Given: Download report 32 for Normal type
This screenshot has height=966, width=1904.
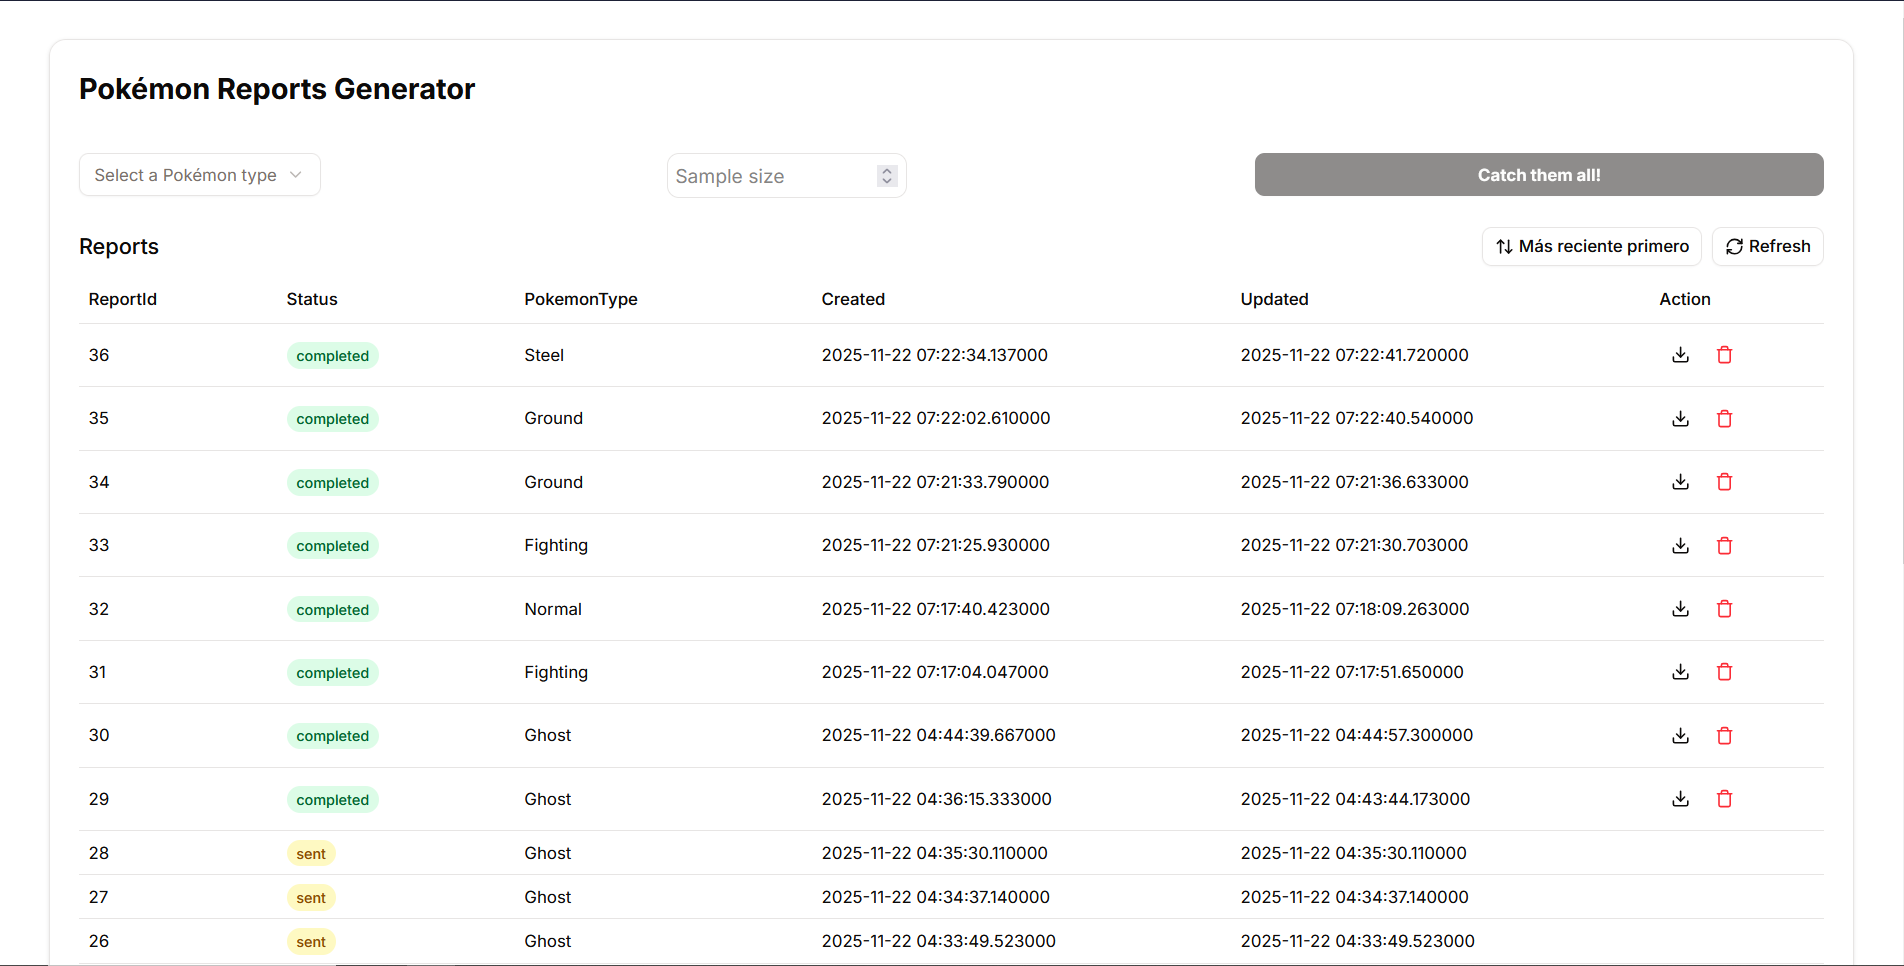Looking at the screenshot, I should tap(1680, 609).
